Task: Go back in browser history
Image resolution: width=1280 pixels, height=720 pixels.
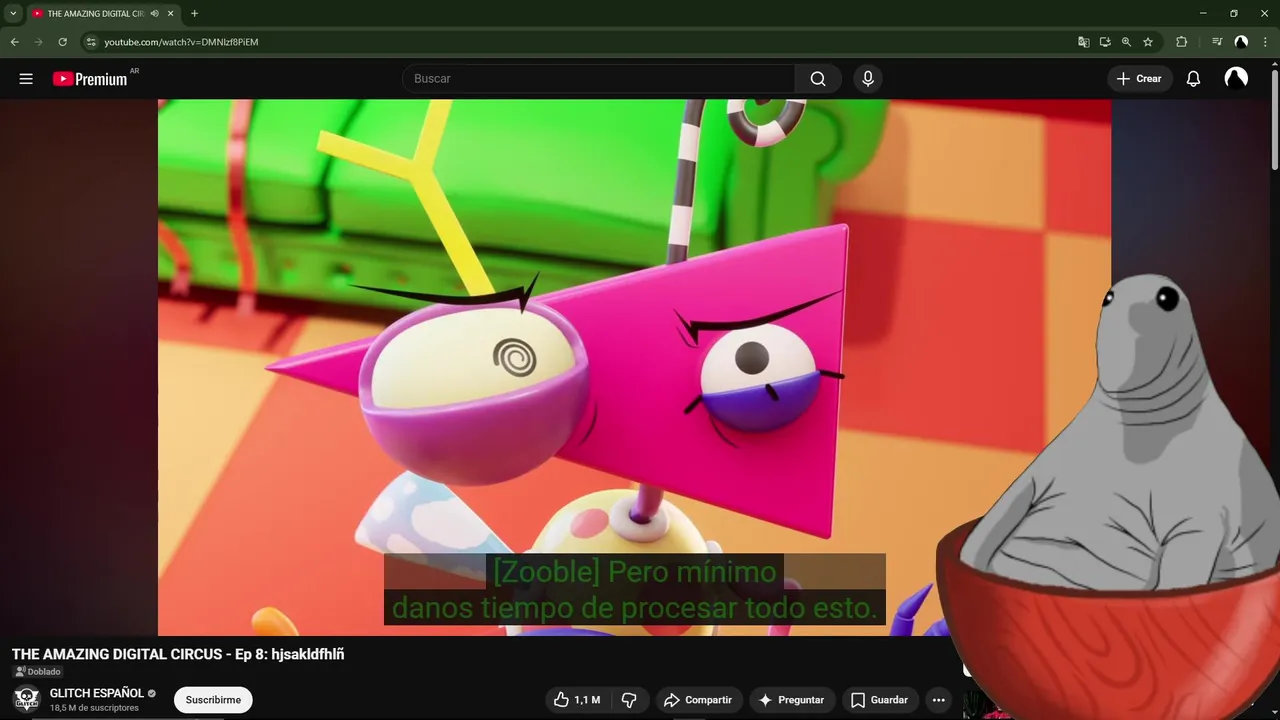Action: [x=15, y=42]
